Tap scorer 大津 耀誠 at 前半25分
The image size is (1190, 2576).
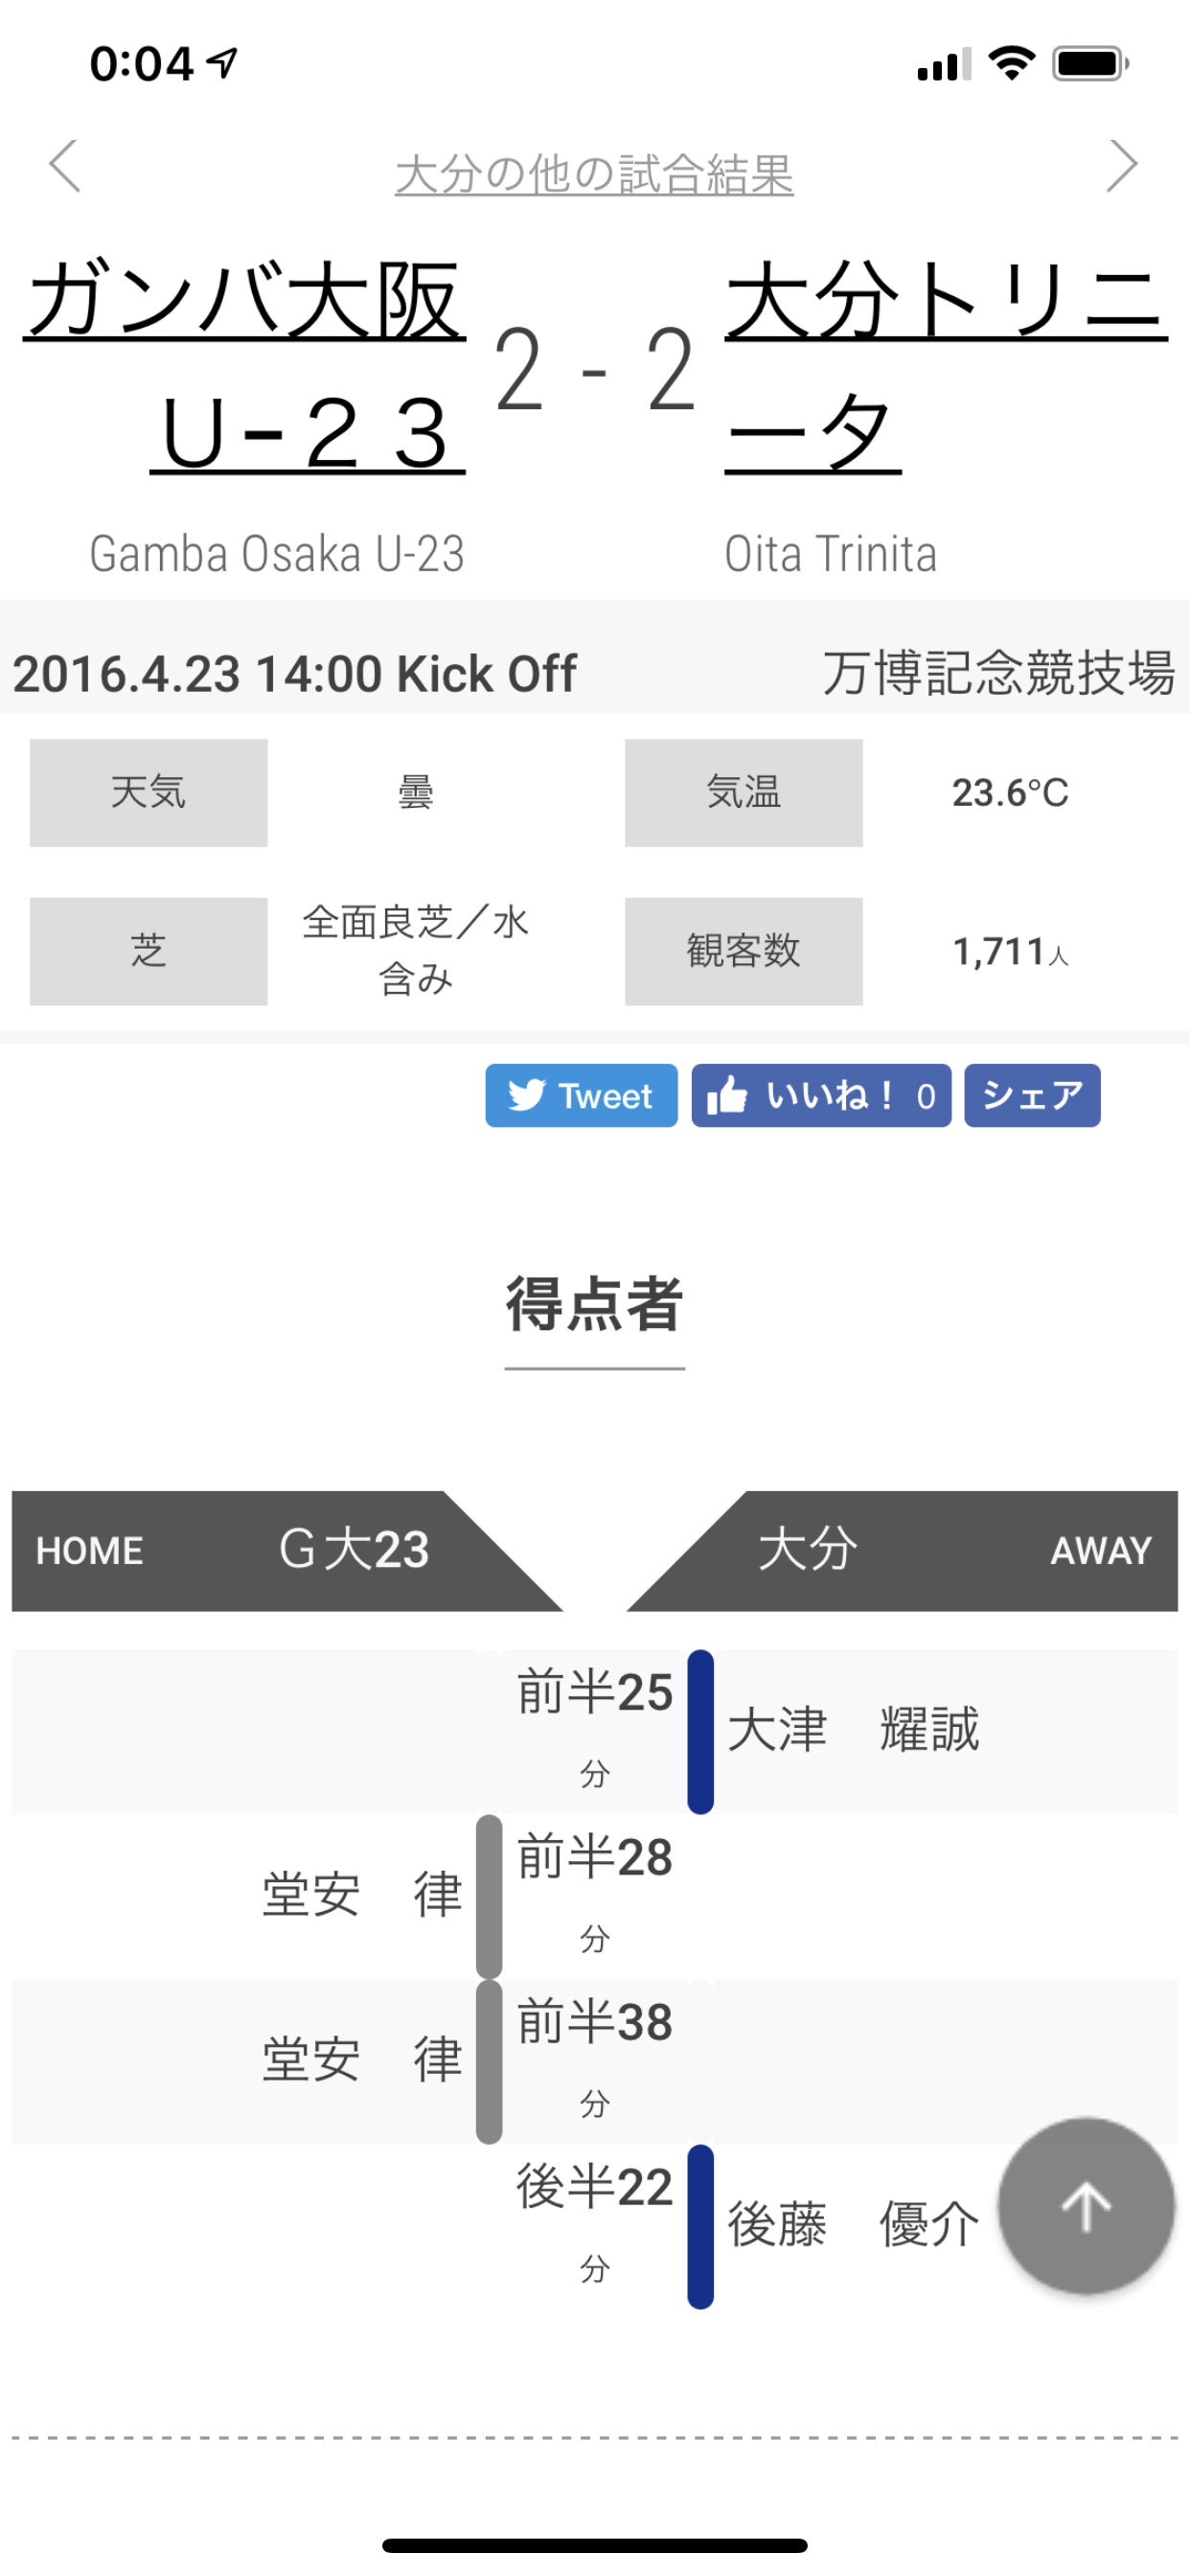click(x=853, y=1731)
